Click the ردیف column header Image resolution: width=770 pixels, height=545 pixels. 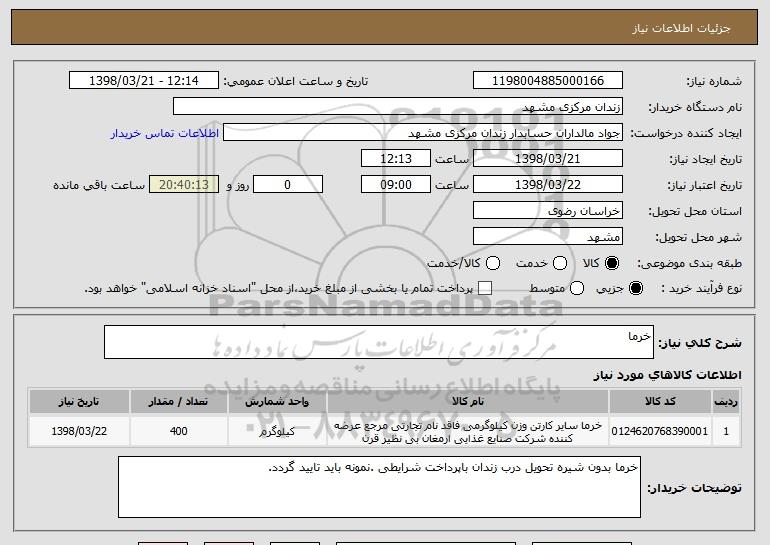click(x=726, y=402)
